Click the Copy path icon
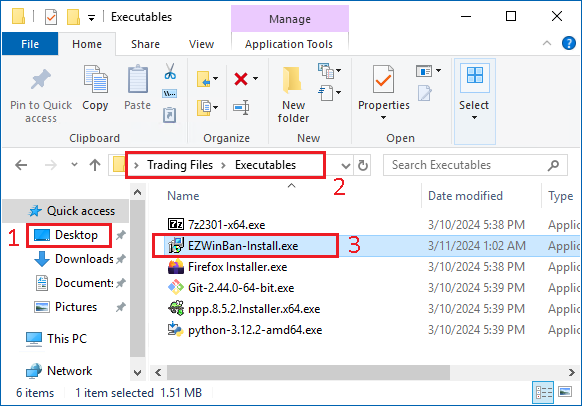The height and width of the screenshot is (406, 582). pyautogui.click(x=170, y=94)
